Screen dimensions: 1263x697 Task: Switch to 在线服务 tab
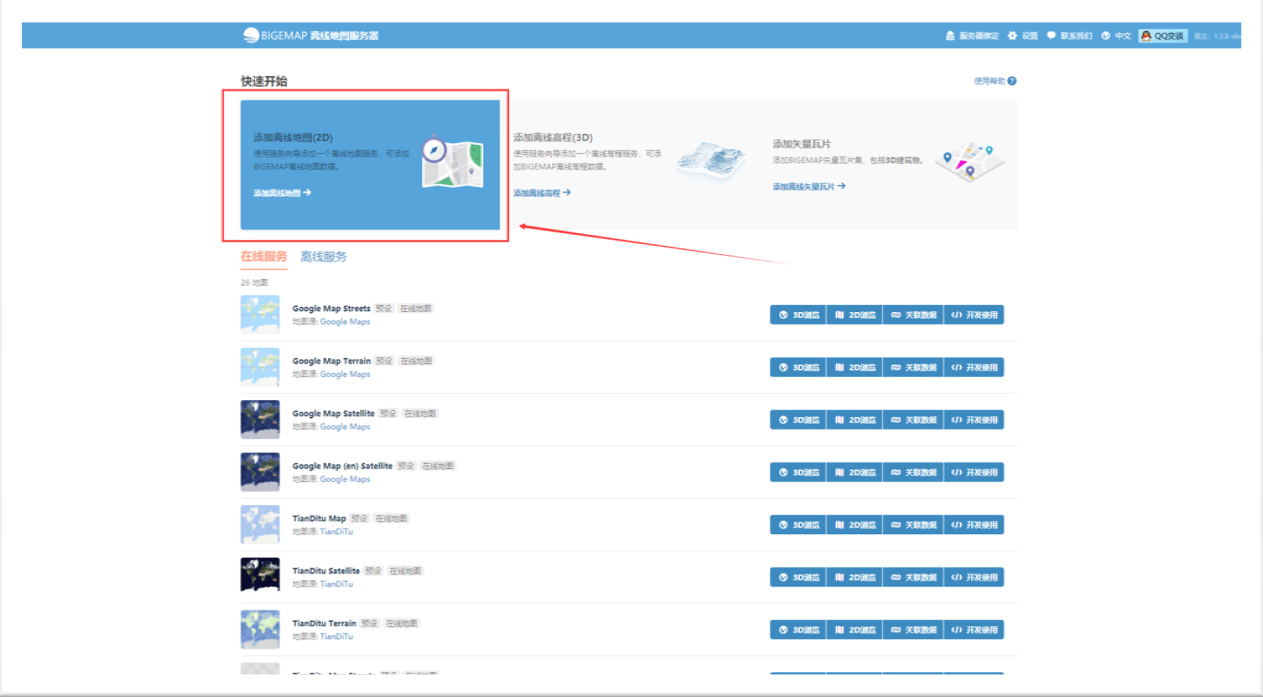click(264, 257)
